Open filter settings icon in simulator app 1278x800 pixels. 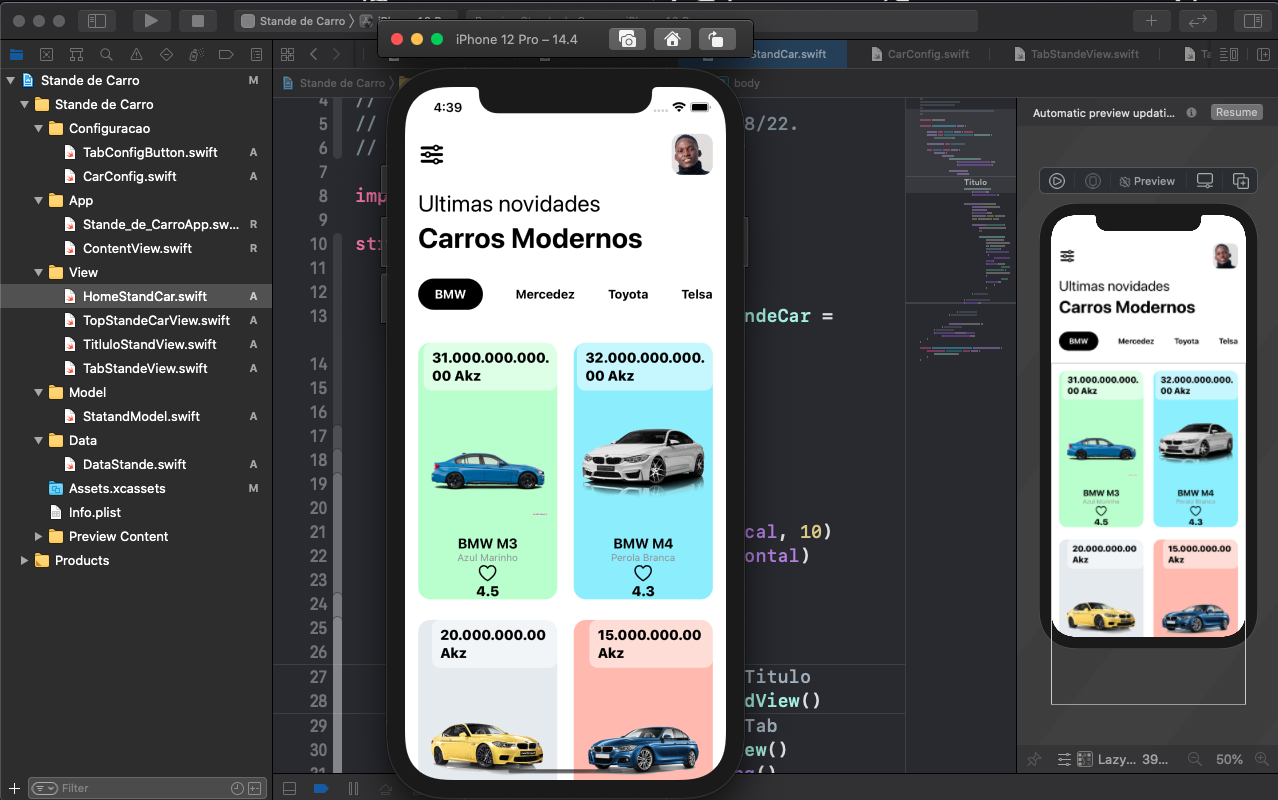(432, 154)
